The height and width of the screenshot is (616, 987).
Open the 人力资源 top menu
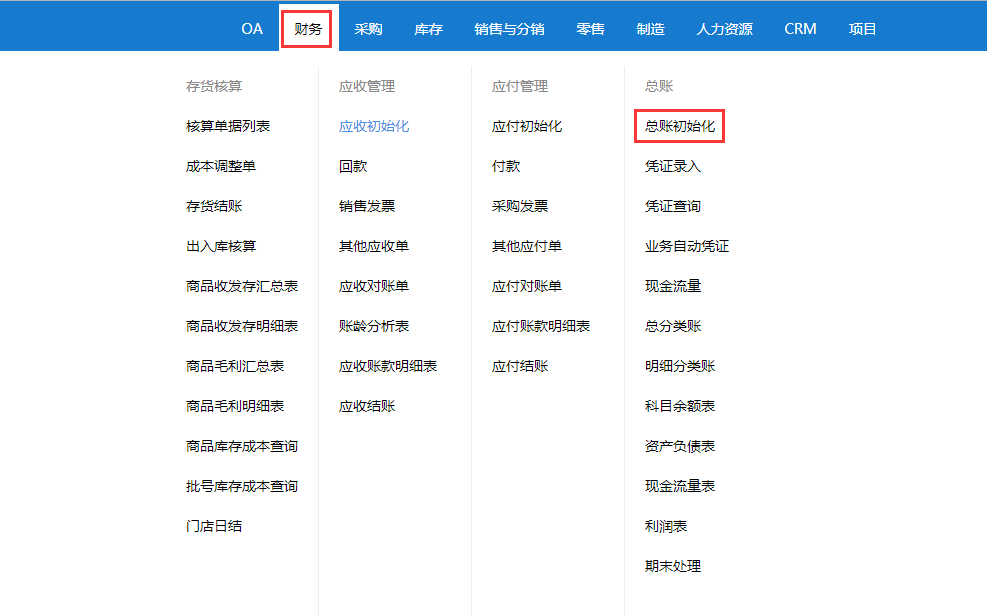coord(725,29)
